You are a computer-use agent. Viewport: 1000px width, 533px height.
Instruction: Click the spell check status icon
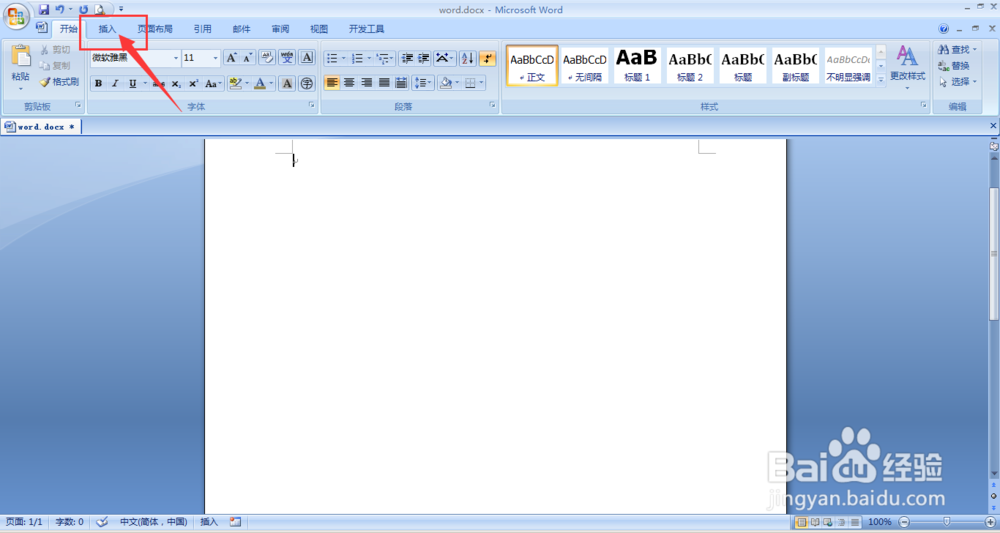coord(102,522)
